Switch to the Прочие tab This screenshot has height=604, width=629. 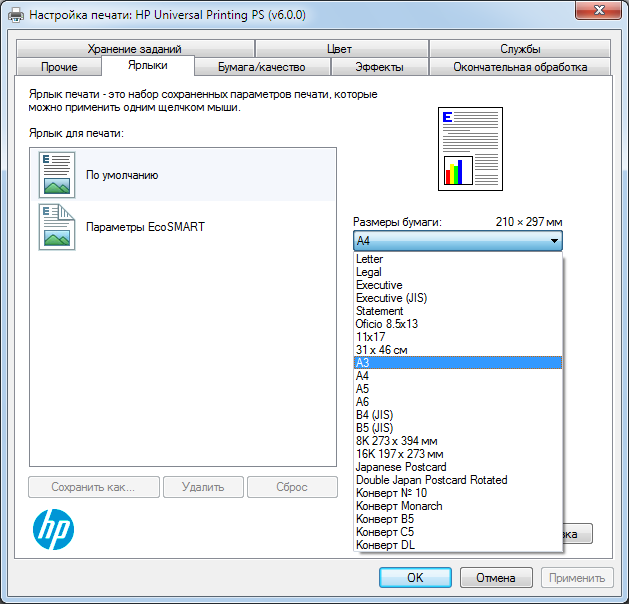pyautogui.click(x=59, y=67)
